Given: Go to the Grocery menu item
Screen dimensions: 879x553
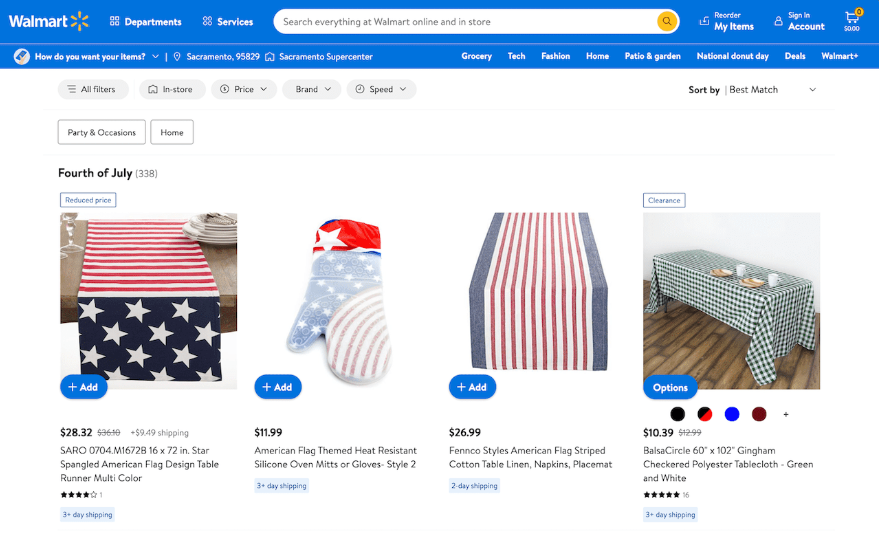Looking at the screenshot, I should click(x=476, y=56).
